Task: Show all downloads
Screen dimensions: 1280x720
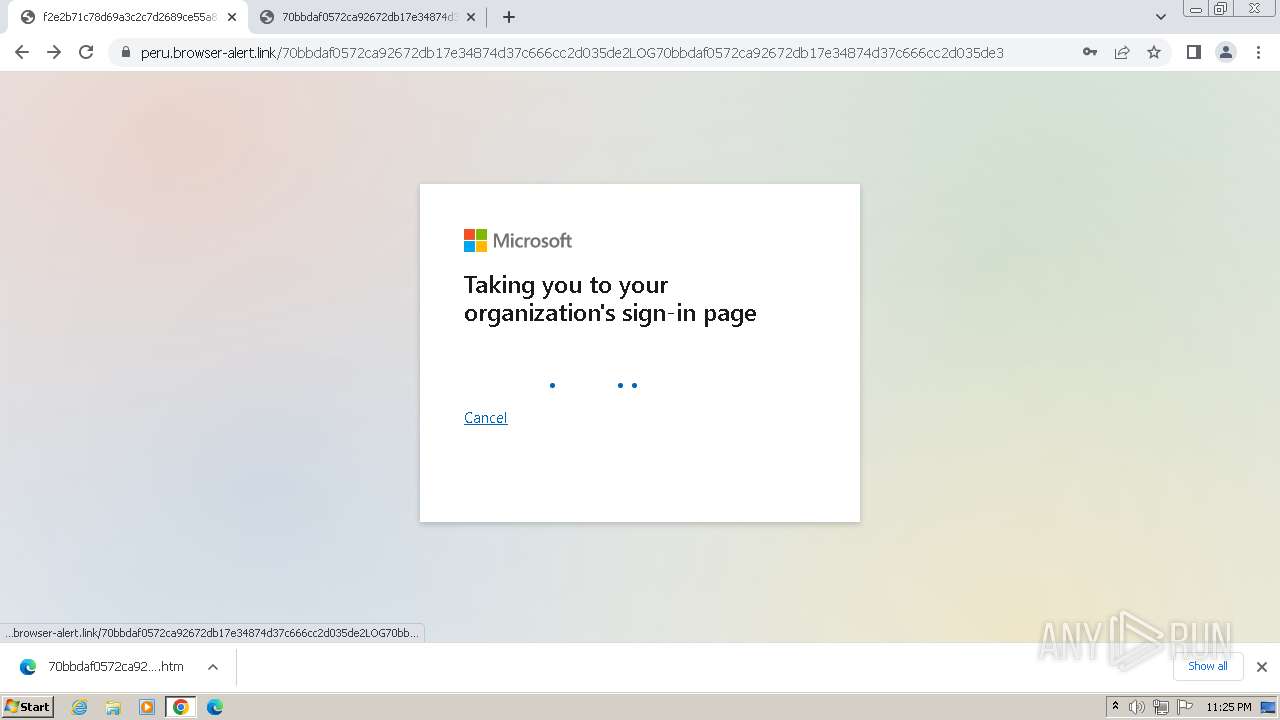Action: [x=1207, y=666]
